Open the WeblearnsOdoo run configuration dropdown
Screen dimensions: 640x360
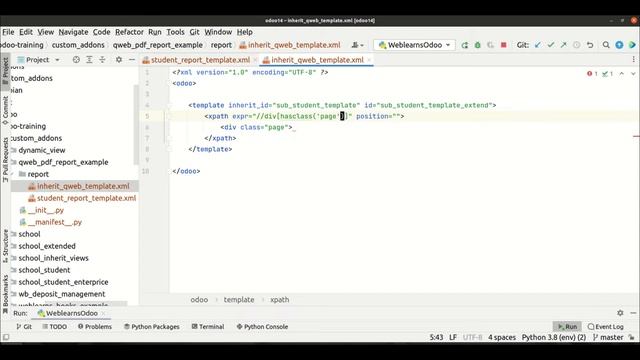point(414,45)
